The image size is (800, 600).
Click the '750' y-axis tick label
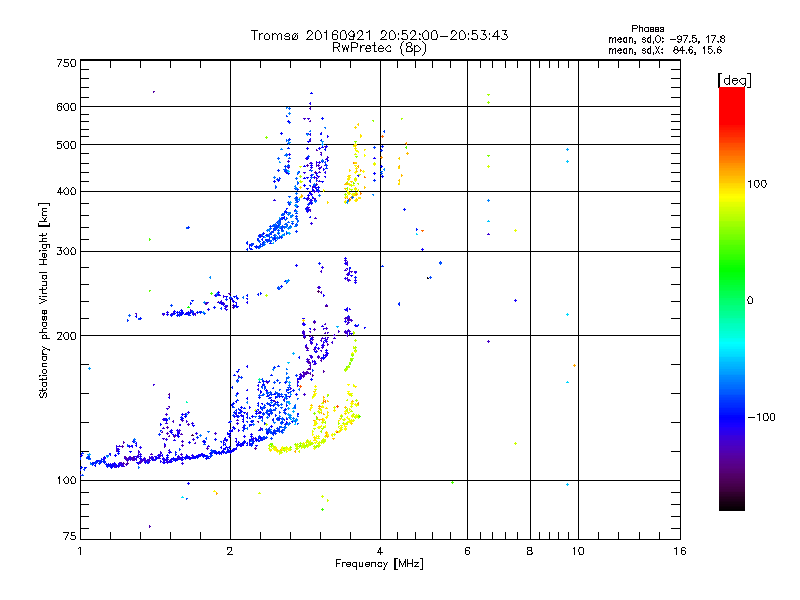[x=66, y=63]
